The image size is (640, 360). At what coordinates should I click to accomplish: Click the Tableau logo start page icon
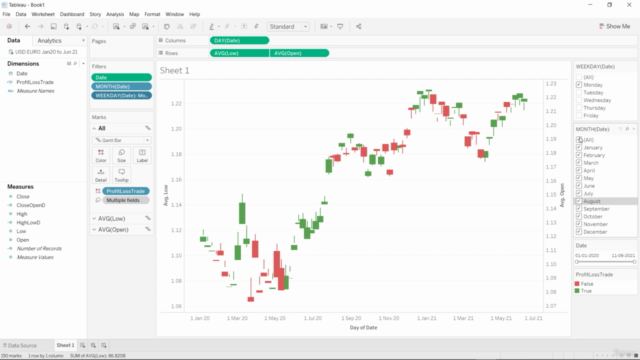[x=9, y=27]
